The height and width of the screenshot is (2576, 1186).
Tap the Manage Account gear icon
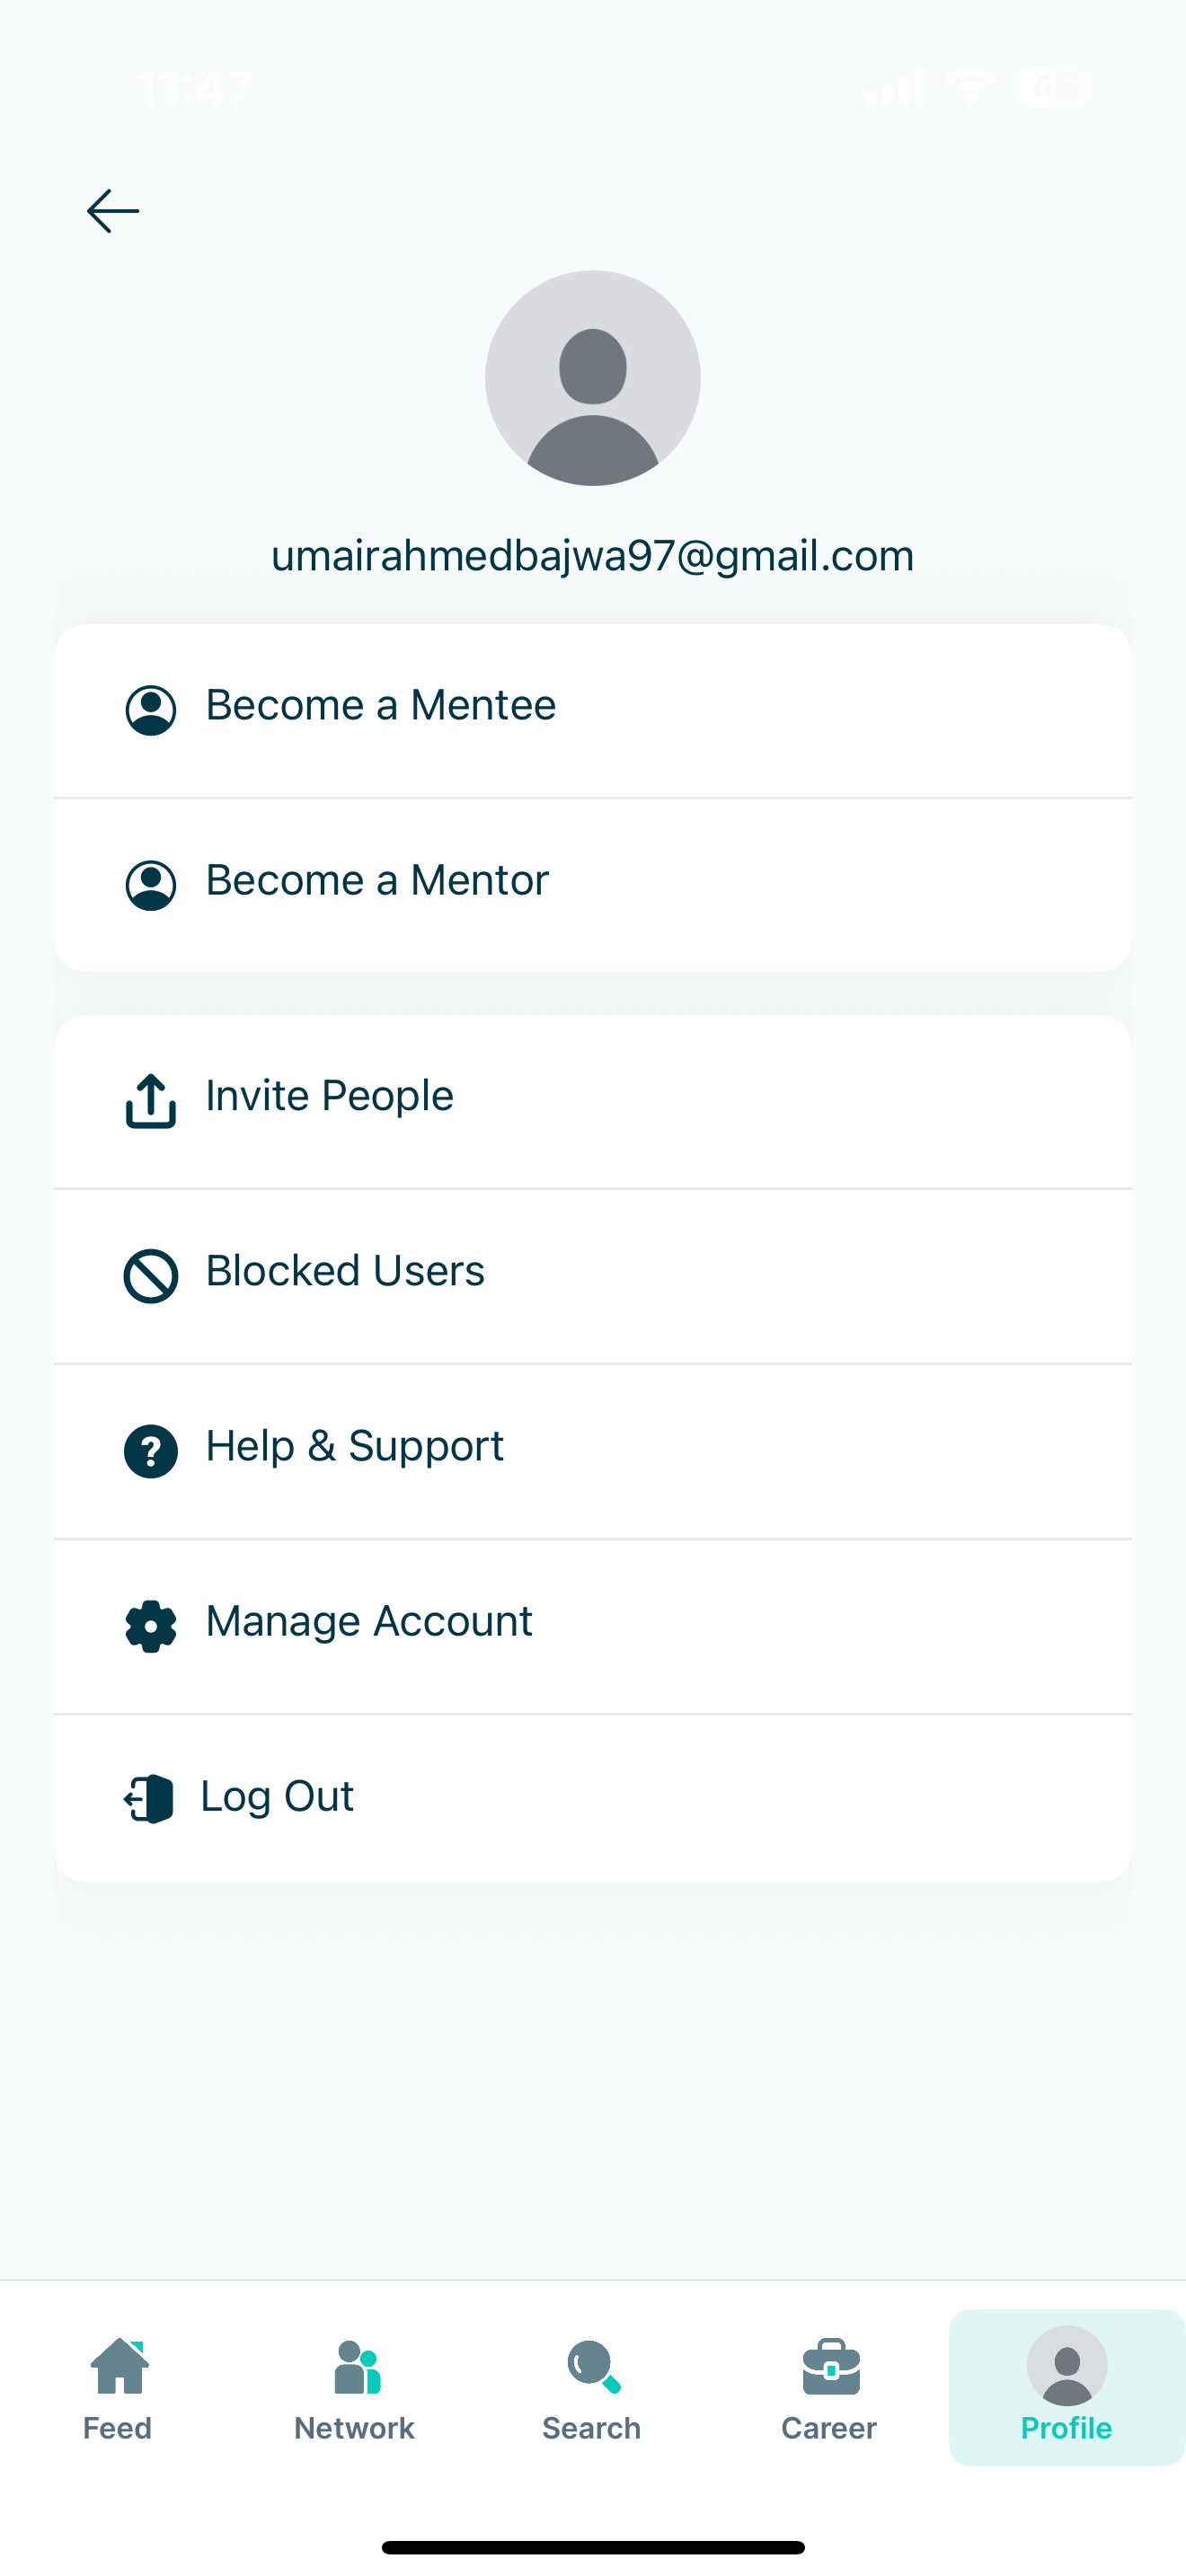(151, 1626)
